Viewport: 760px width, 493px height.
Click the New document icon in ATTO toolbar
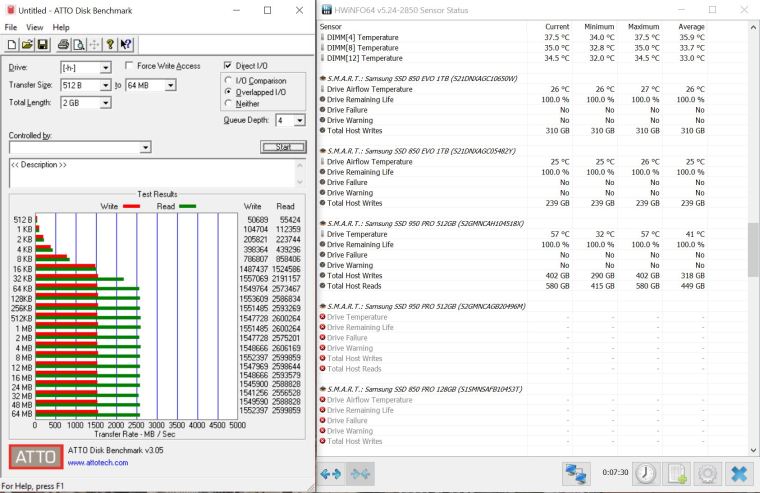coord(12,45)
